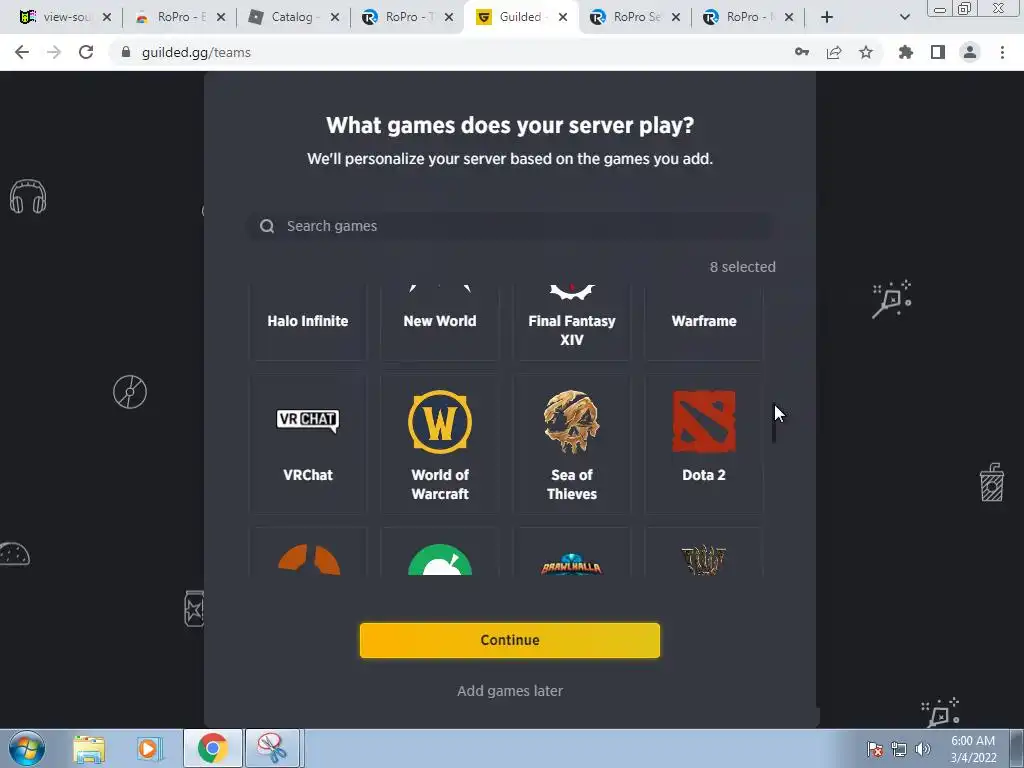Open Windows Explorer from the taskbar
The image size is (1024, 768).
[89, 748]
